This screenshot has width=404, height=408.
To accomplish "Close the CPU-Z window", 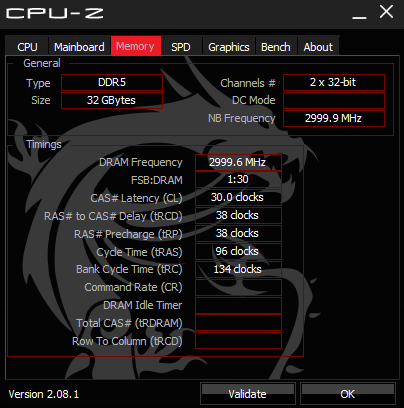I will point(386,12).
